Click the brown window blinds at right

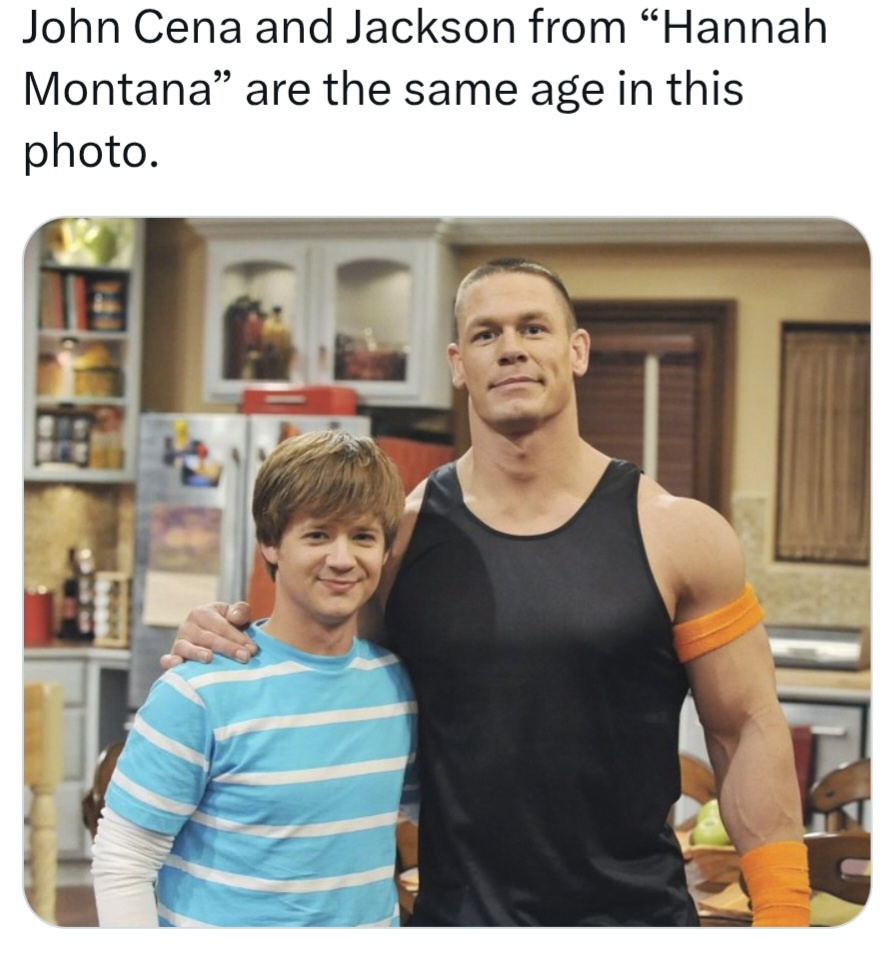pos(823,445)
